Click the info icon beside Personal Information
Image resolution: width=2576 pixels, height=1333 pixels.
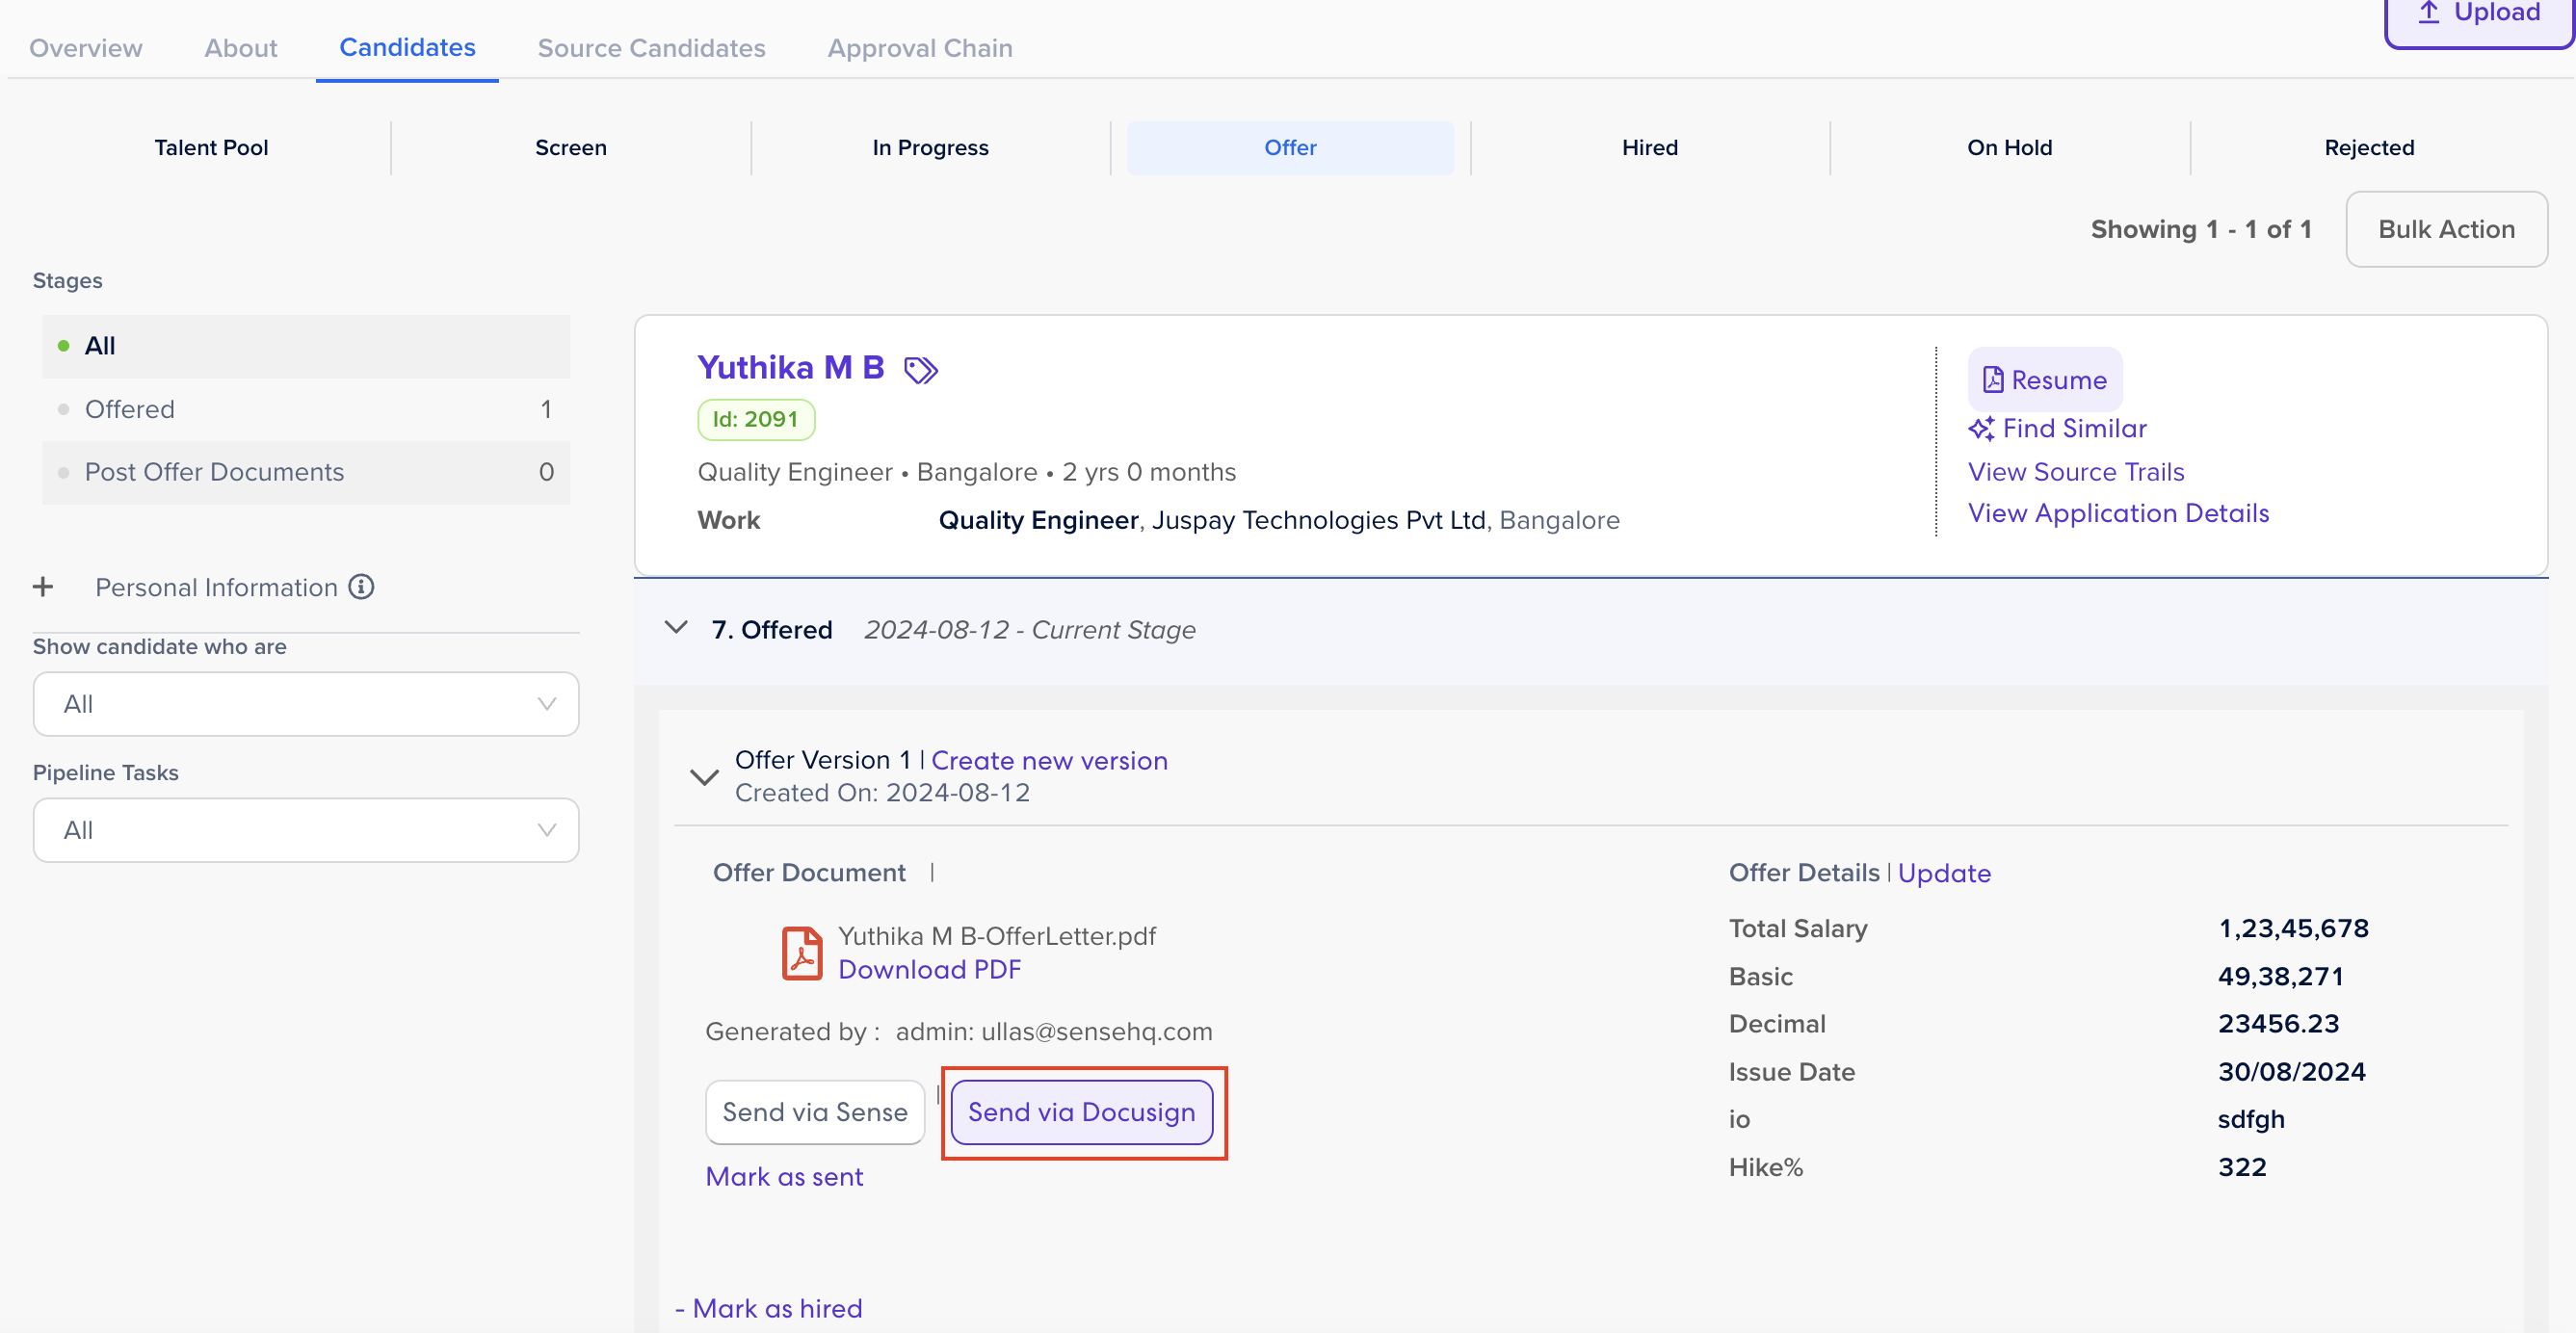coord(361,587)
